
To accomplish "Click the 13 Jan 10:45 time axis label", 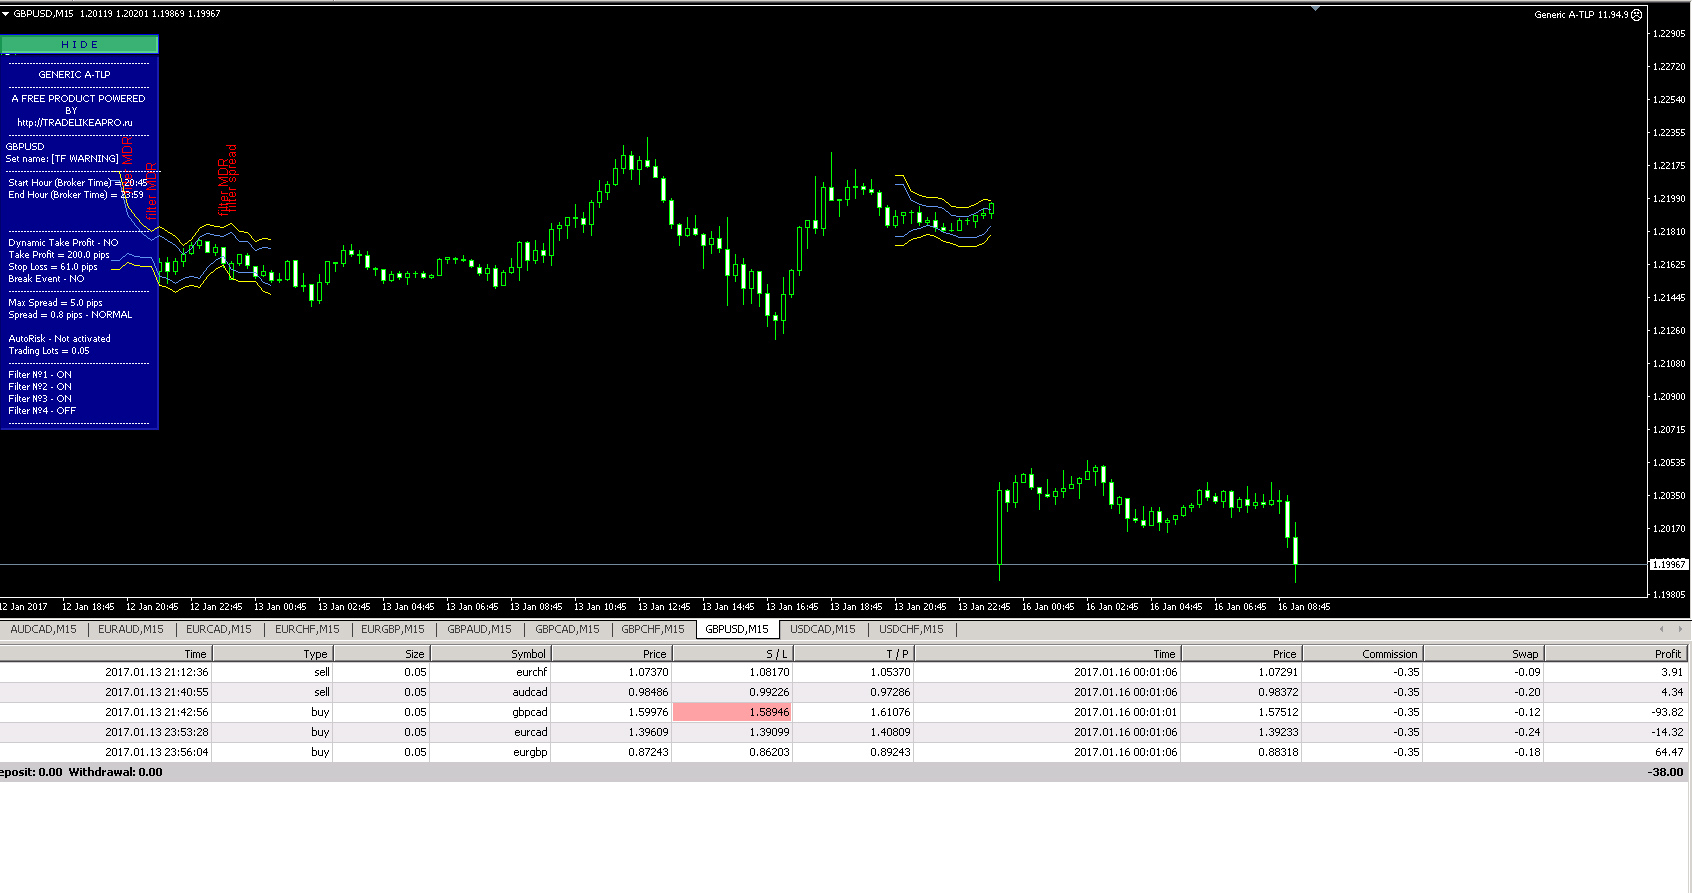I will pos(599,606).
